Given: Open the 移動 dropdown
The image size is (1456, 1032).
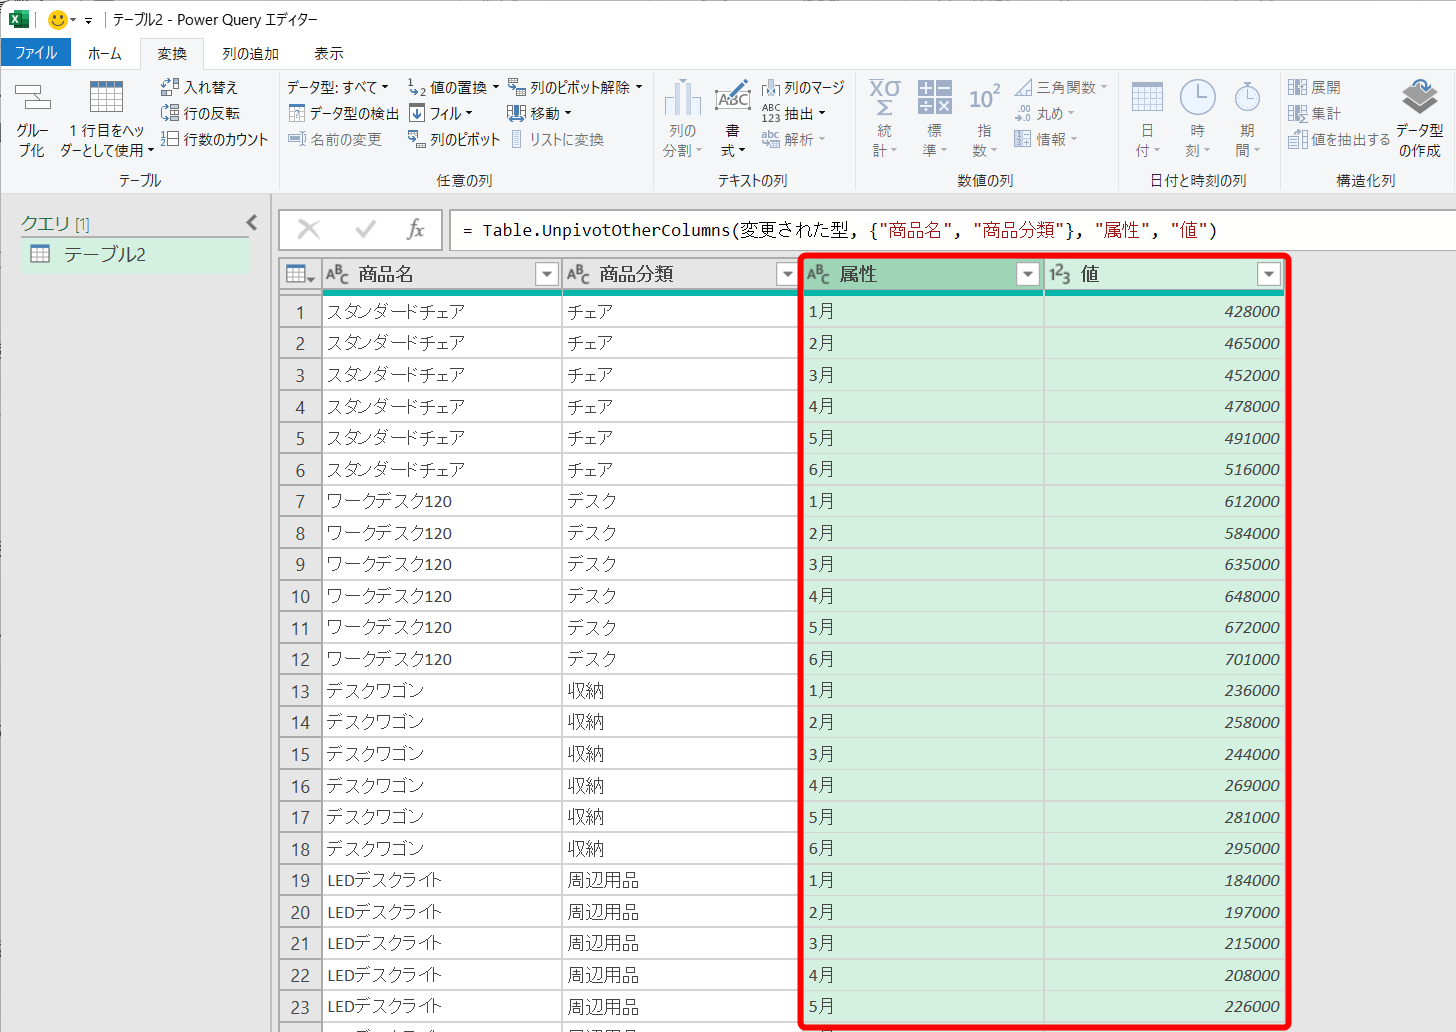Looking at the screenshot, I should point(539,113).
